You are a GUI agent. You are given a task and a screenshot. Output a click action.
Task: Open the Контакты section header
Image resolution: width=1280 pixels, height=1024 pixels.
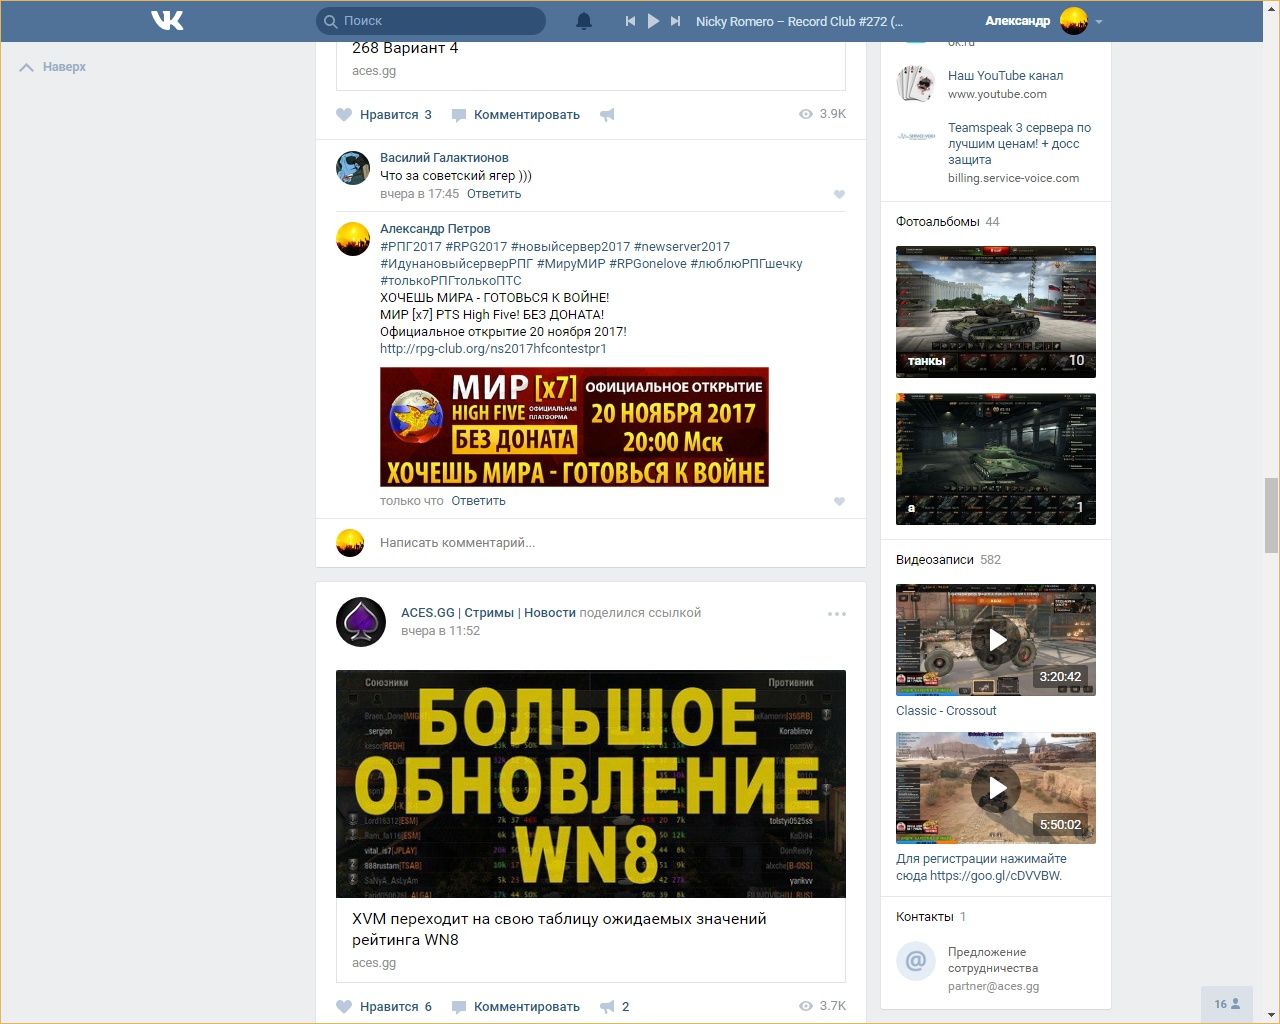[x=925, y=917]
